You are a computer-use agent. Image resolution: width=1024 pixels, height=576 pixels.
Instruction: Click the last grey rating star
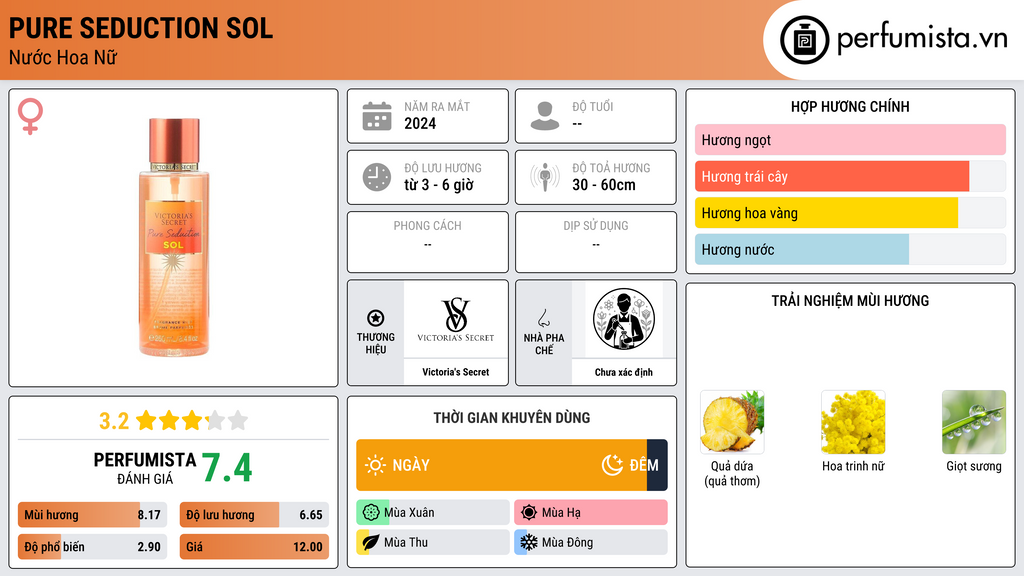pyautogui.click(x=238, y=420)
